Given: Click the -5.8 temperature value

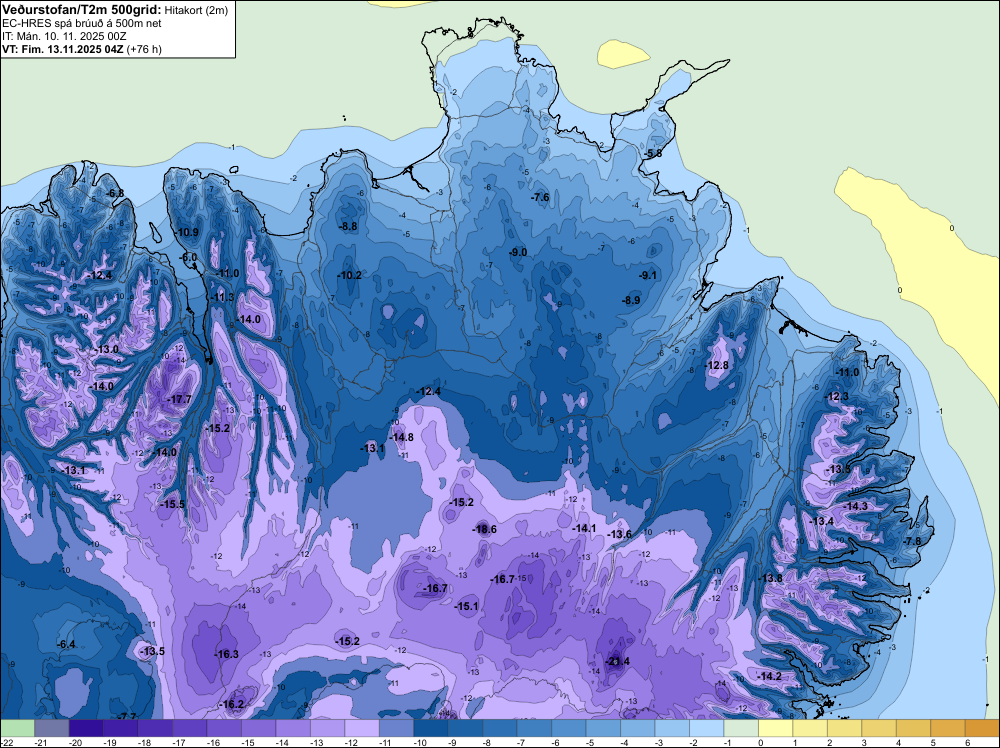Looking at the screenshot, I should point(652,154).
